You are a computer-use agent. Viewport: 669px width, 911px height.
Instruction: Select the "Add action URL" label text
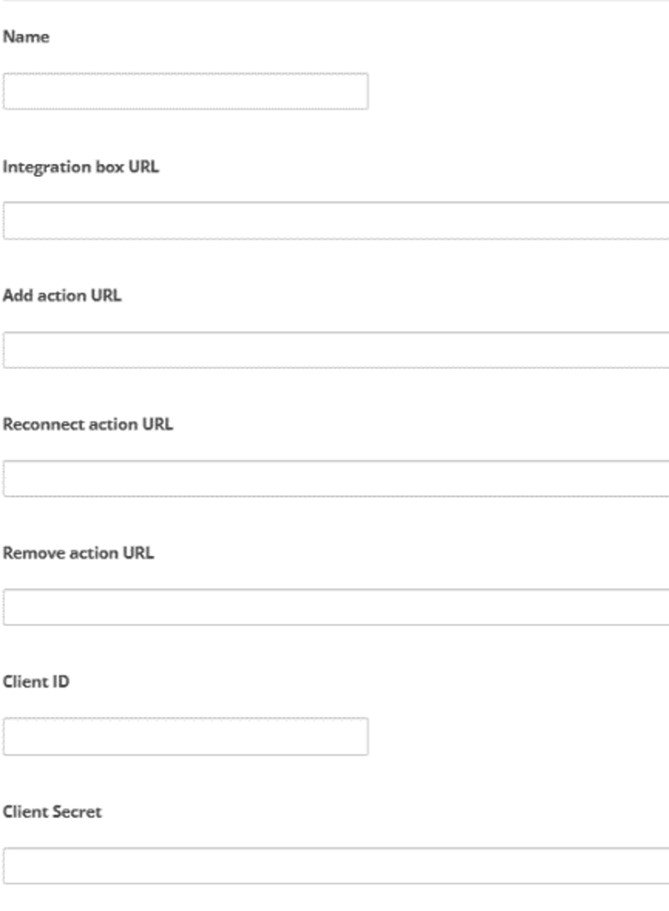(62, 296)
